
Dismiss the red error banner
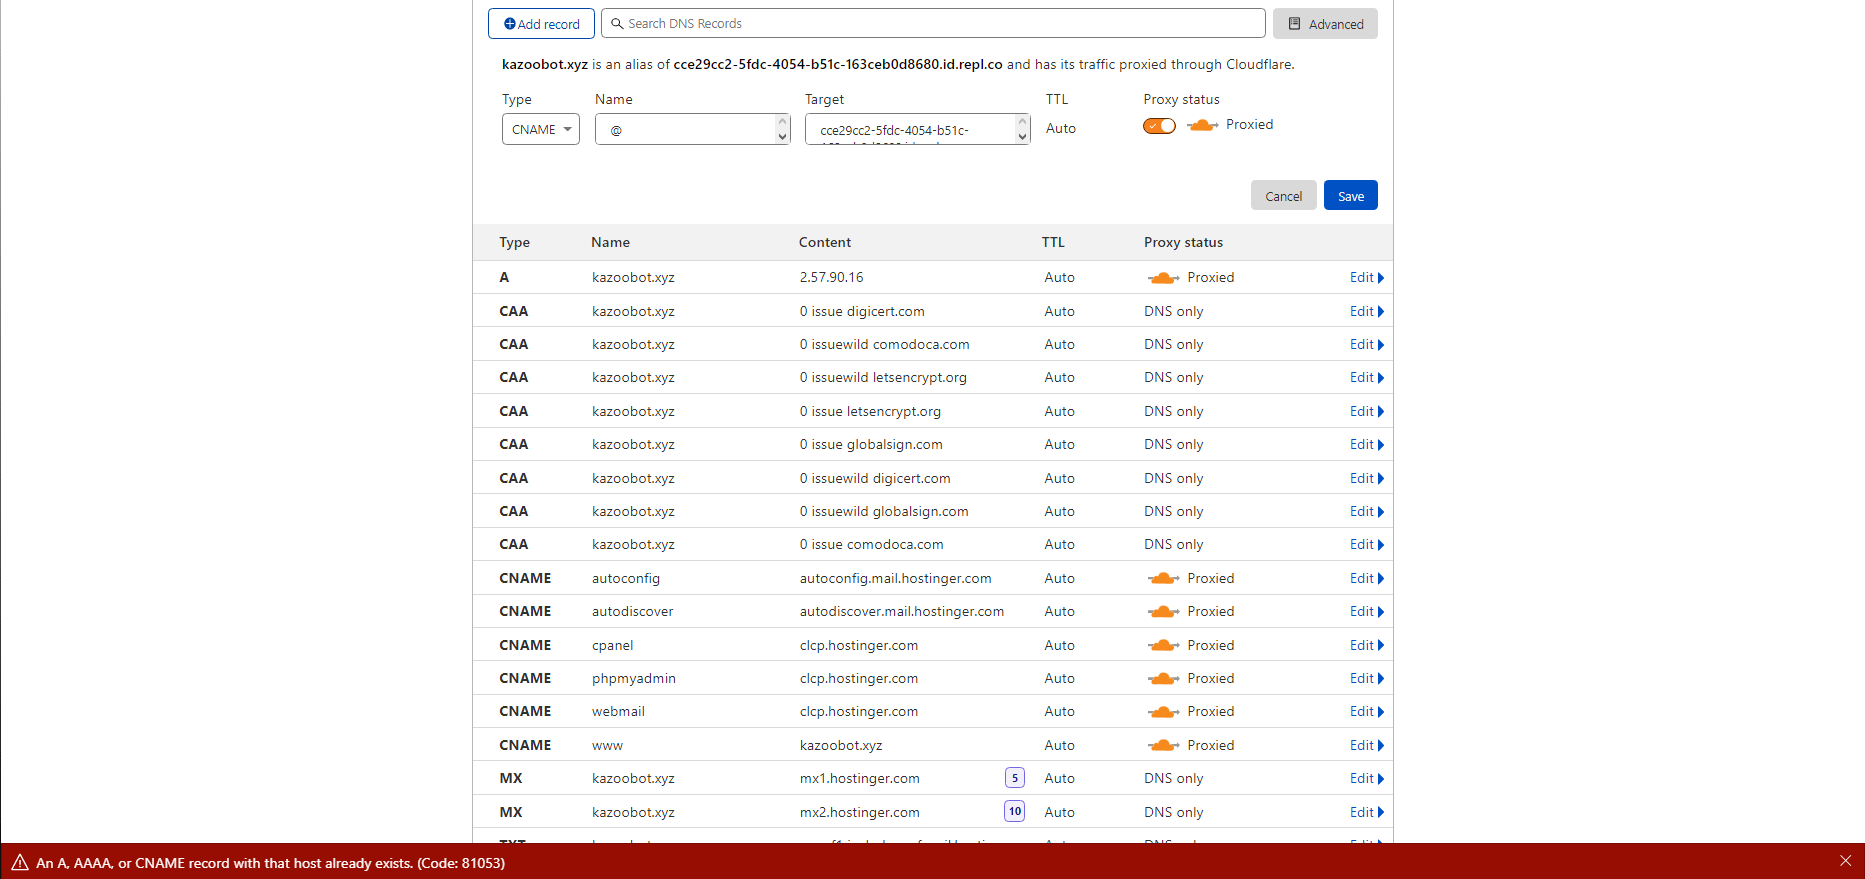1845,861
